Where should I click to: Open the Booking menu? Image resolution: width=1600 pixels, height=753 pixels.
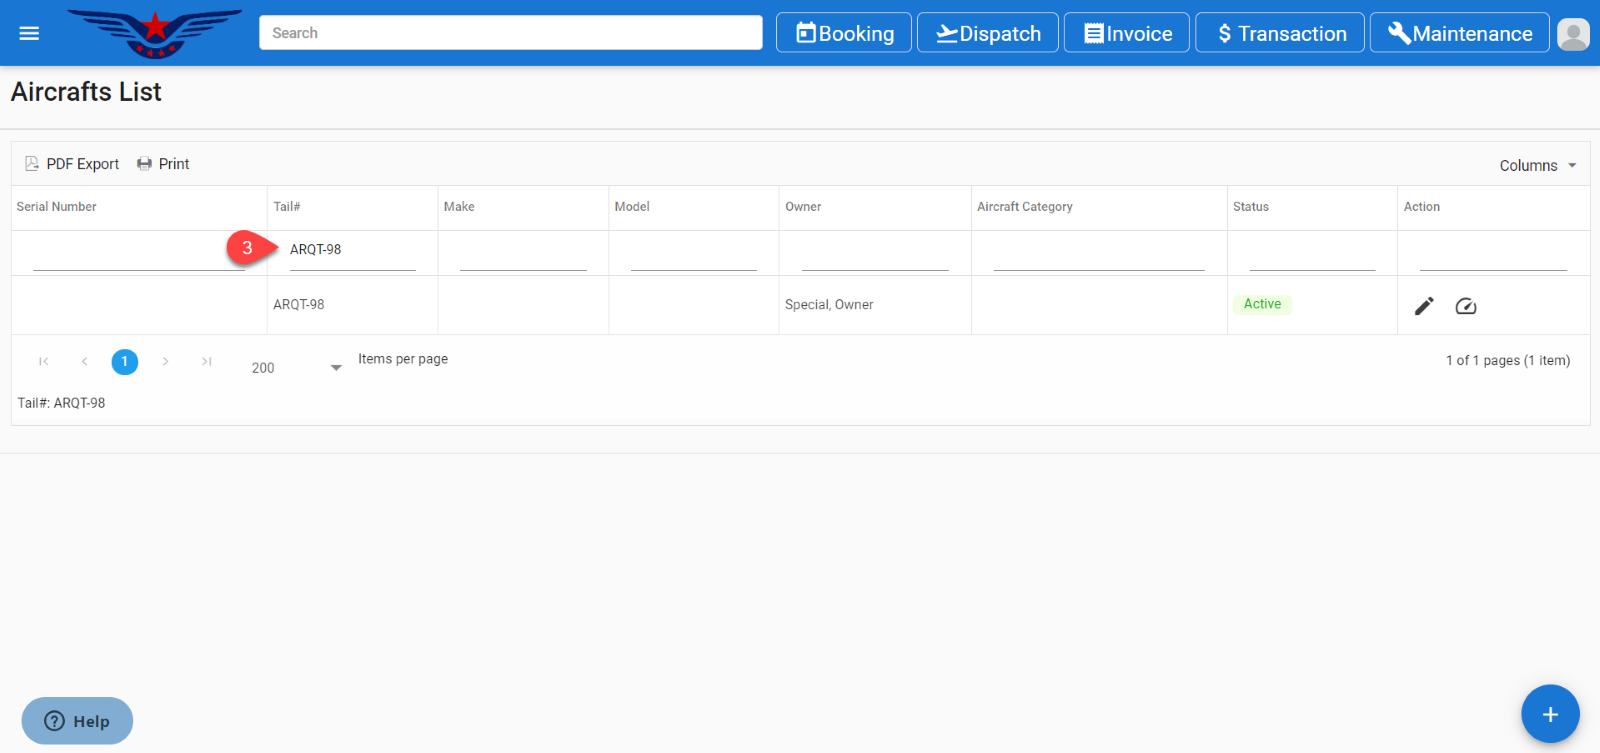tap(844, 33)
